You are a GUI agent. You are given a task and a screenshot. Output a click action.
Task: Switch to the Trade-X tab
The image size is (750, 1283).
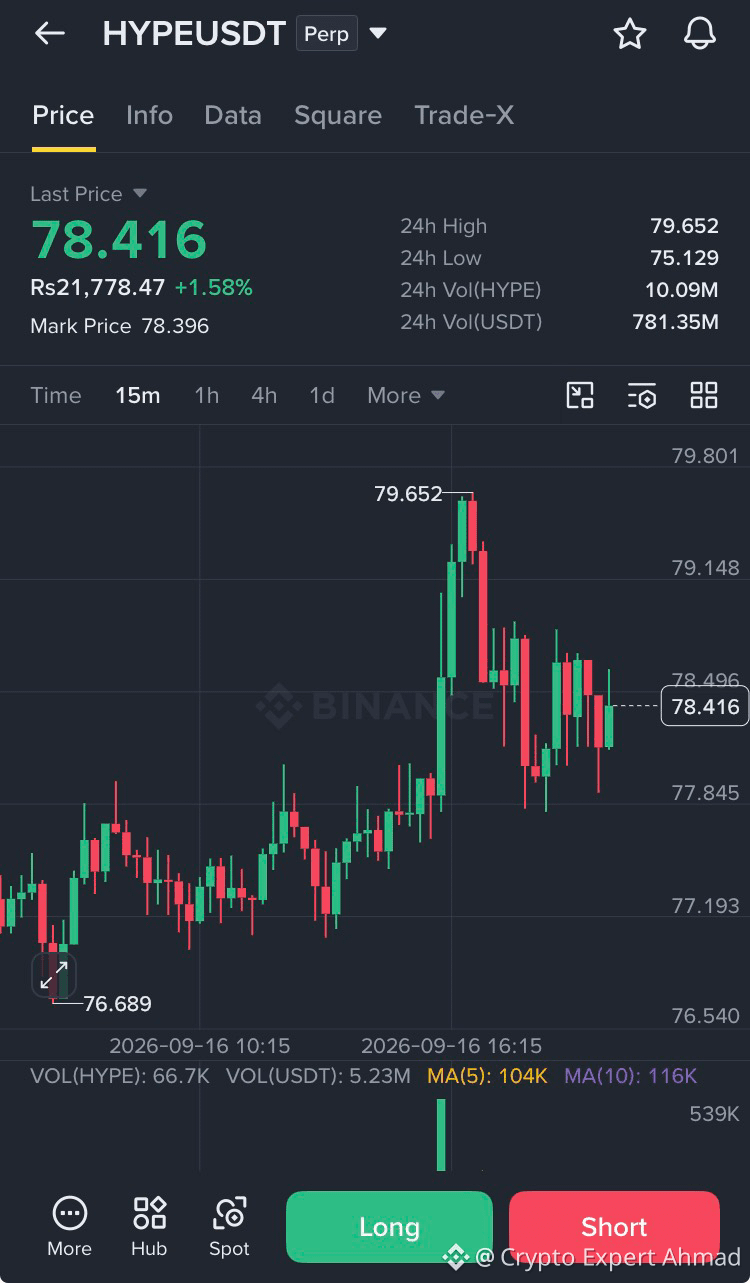click(x=464, y=115)
